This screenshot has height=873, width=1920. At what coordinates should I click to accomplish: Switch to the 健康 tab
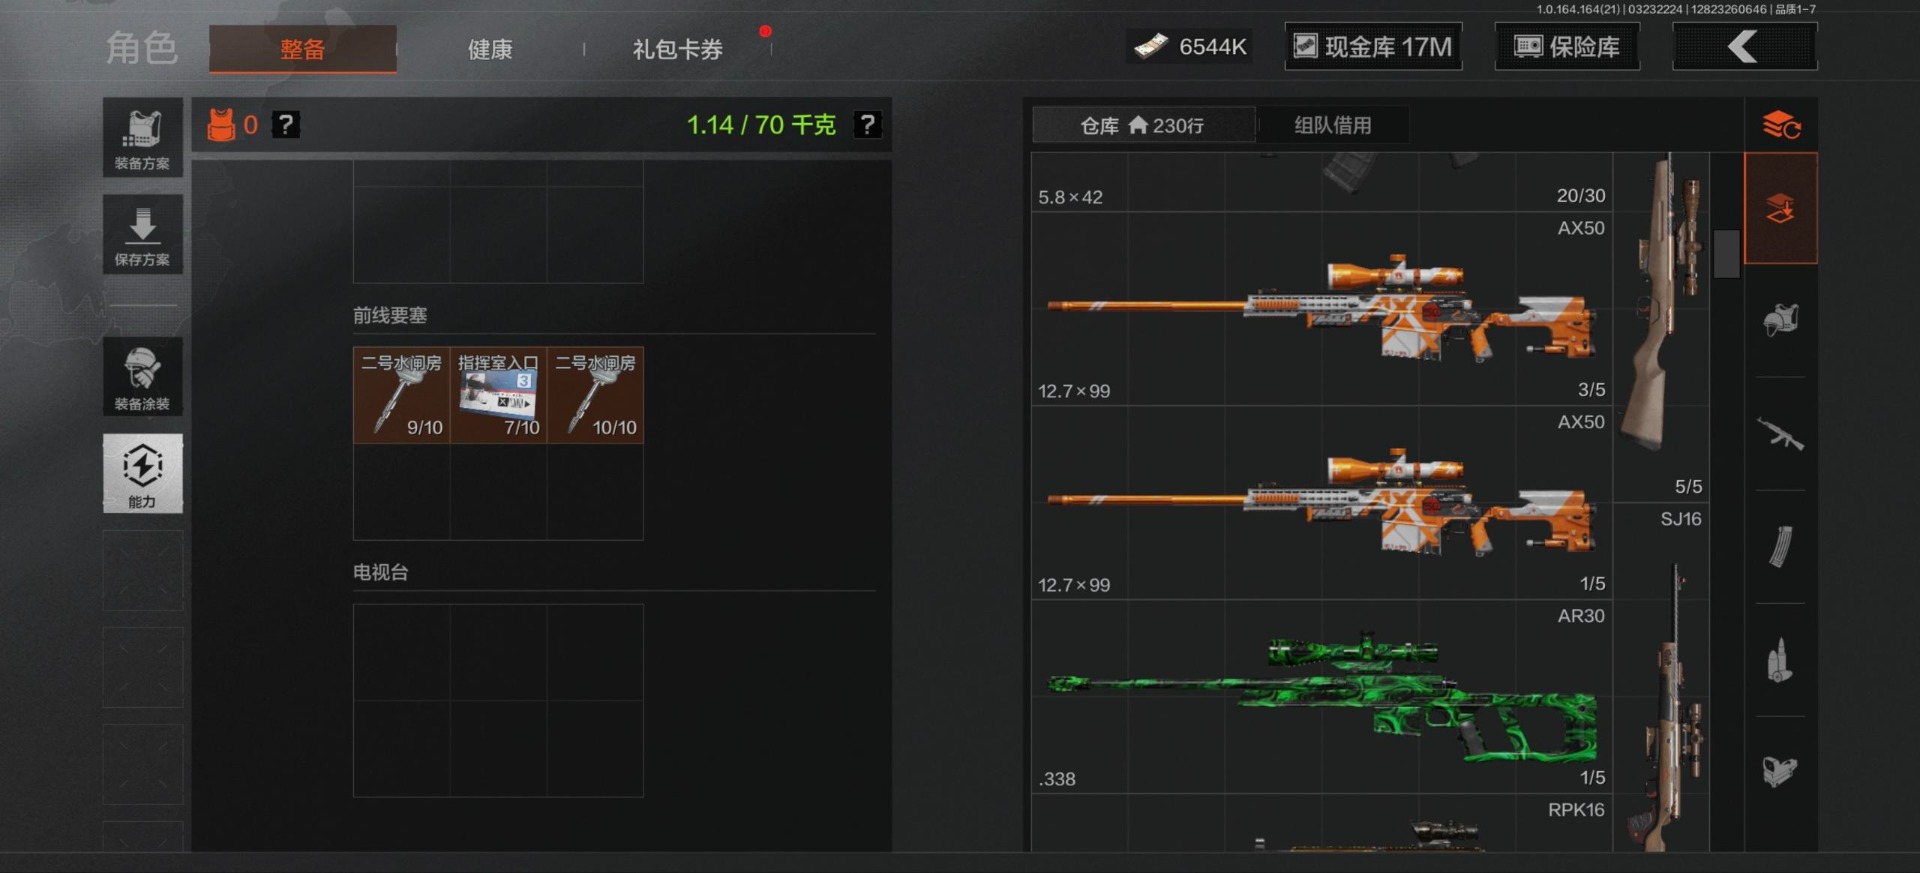click(x=490, y=49)
